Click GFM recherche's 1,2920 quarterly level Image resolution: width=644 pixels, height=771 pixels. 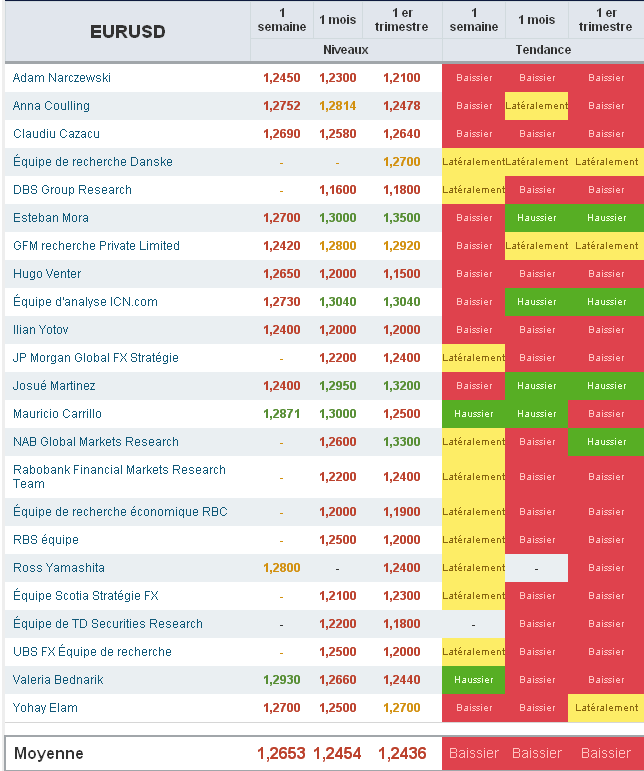[402, 246]
